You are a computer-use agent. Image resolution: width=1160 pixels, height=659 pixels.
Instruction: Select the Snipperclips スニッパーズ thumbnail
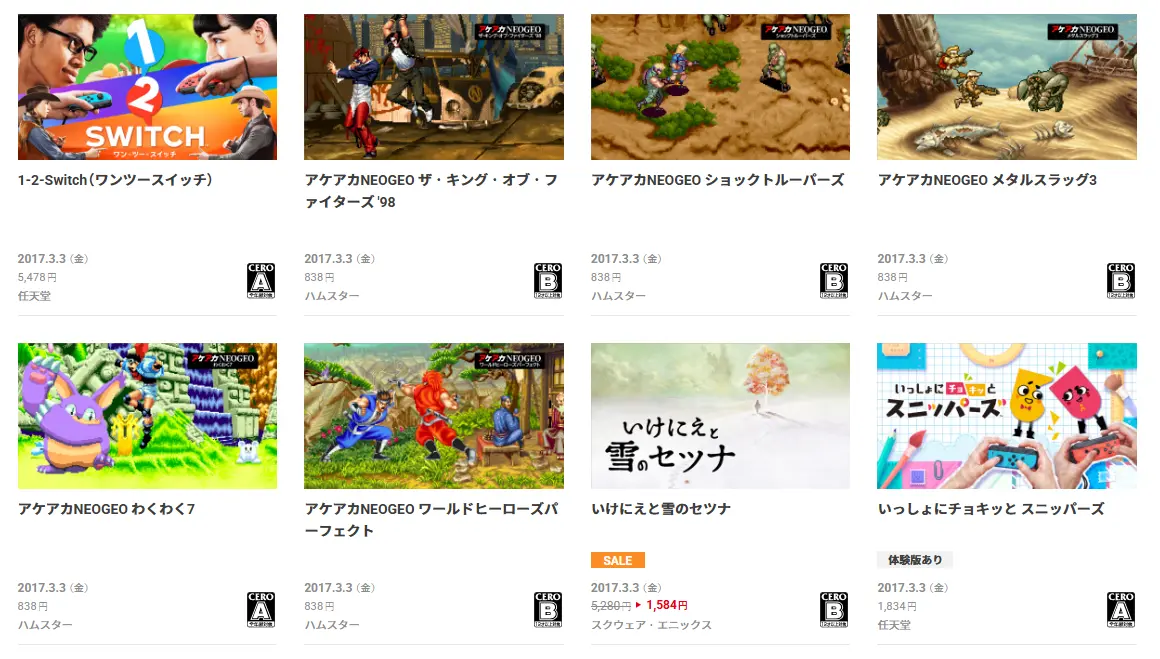click(1007, 416)
